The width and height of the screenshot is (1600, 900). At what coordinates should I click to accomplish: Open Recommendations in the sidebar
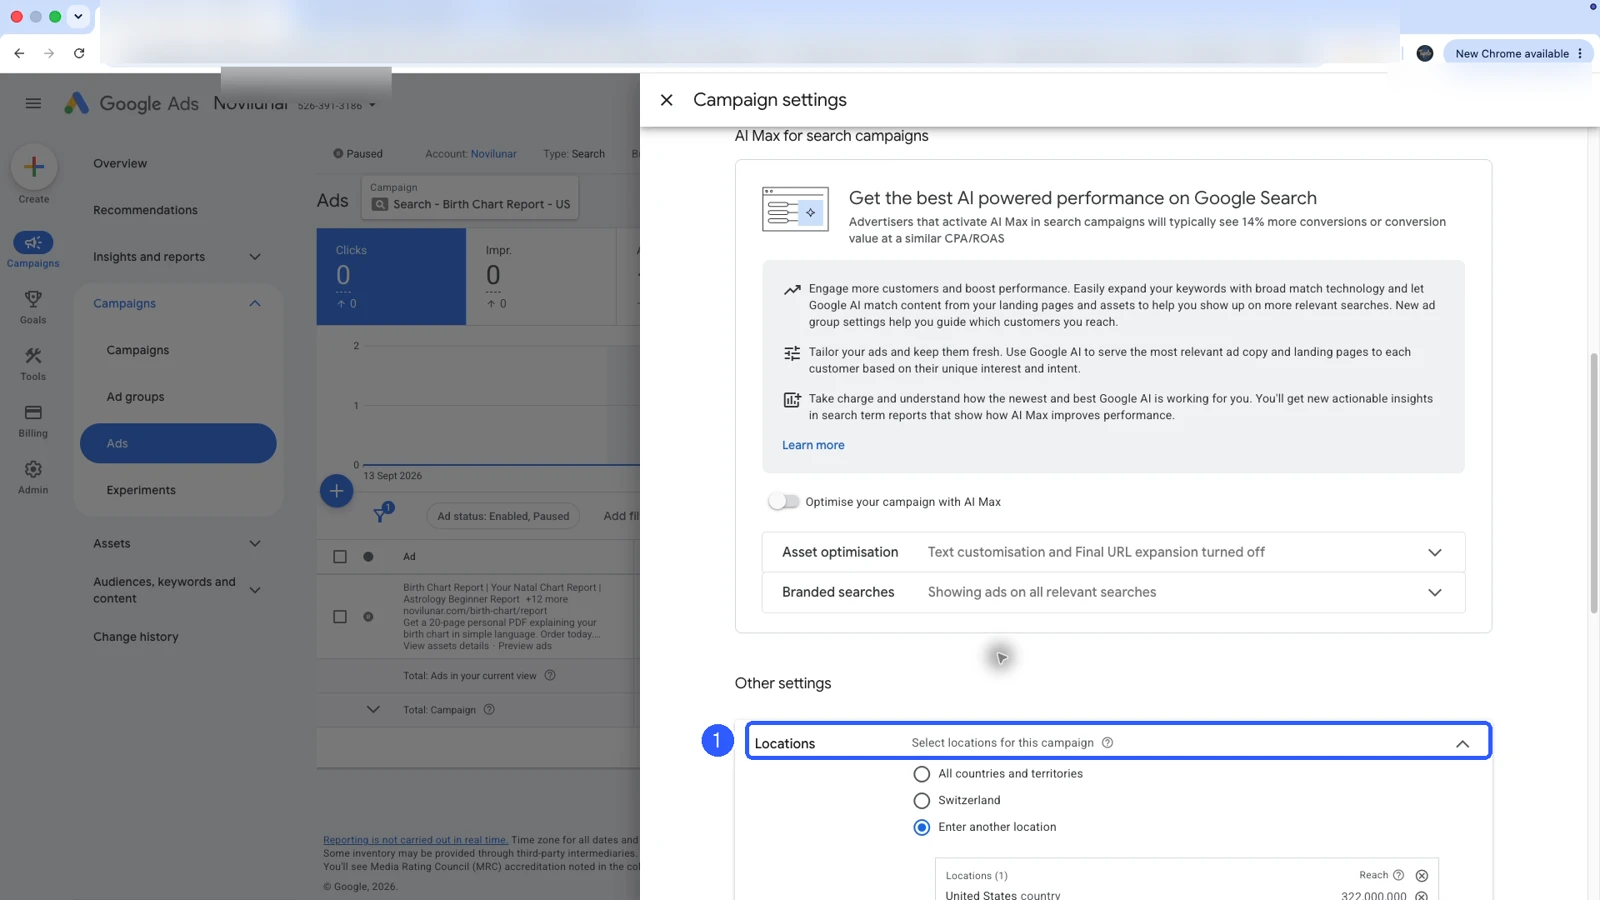point(145,210)
